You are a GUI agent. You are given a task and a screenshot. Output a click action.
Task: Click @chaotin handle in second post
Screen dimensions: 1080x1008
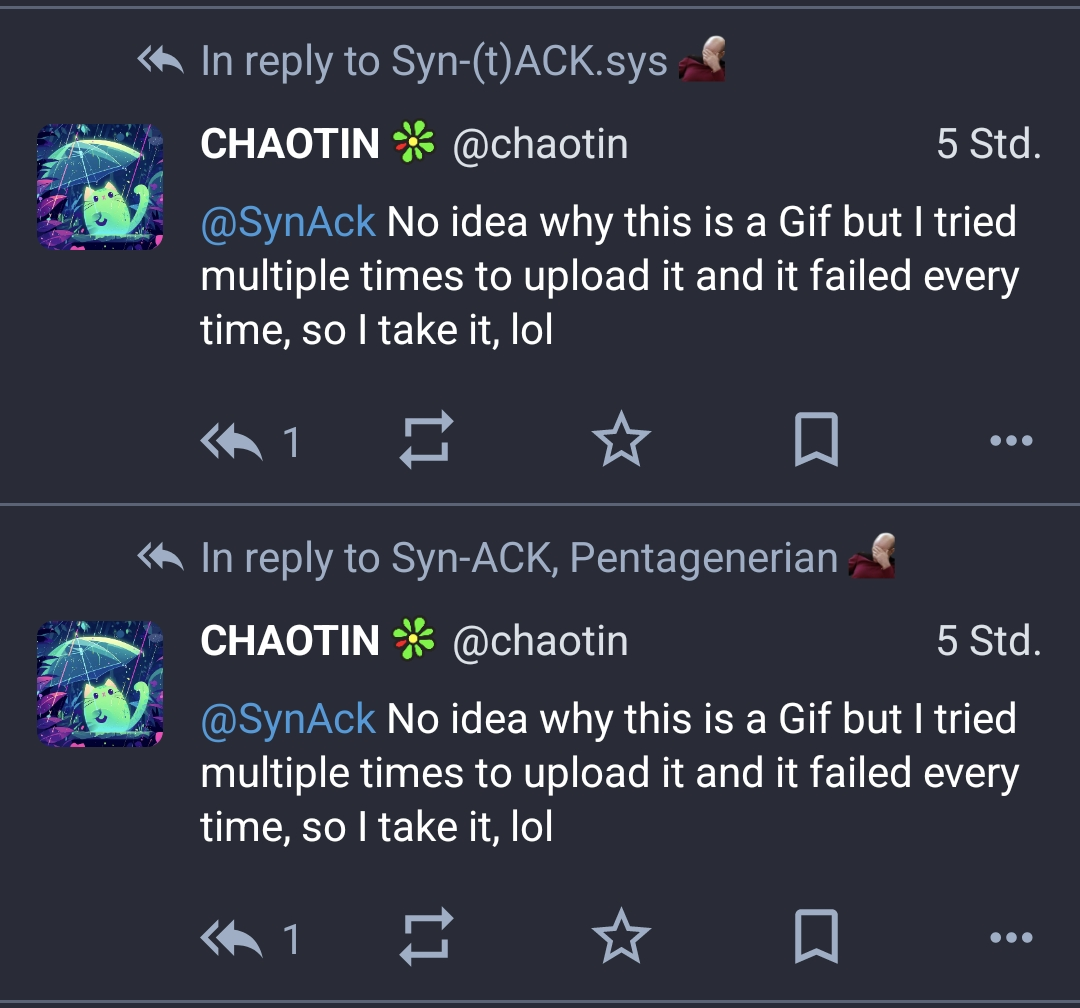pos(540,641)
